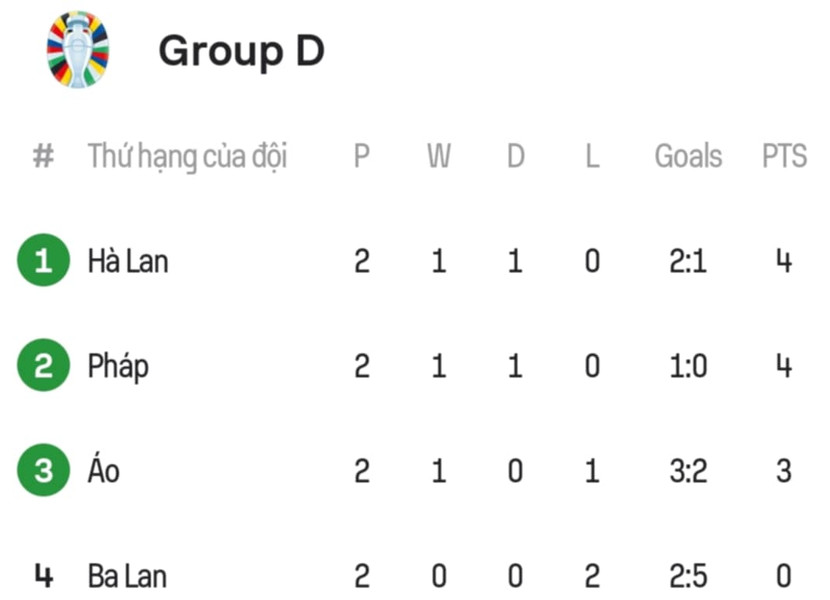Click the 2:5 goals value for Ba Lan

[688, 576]
